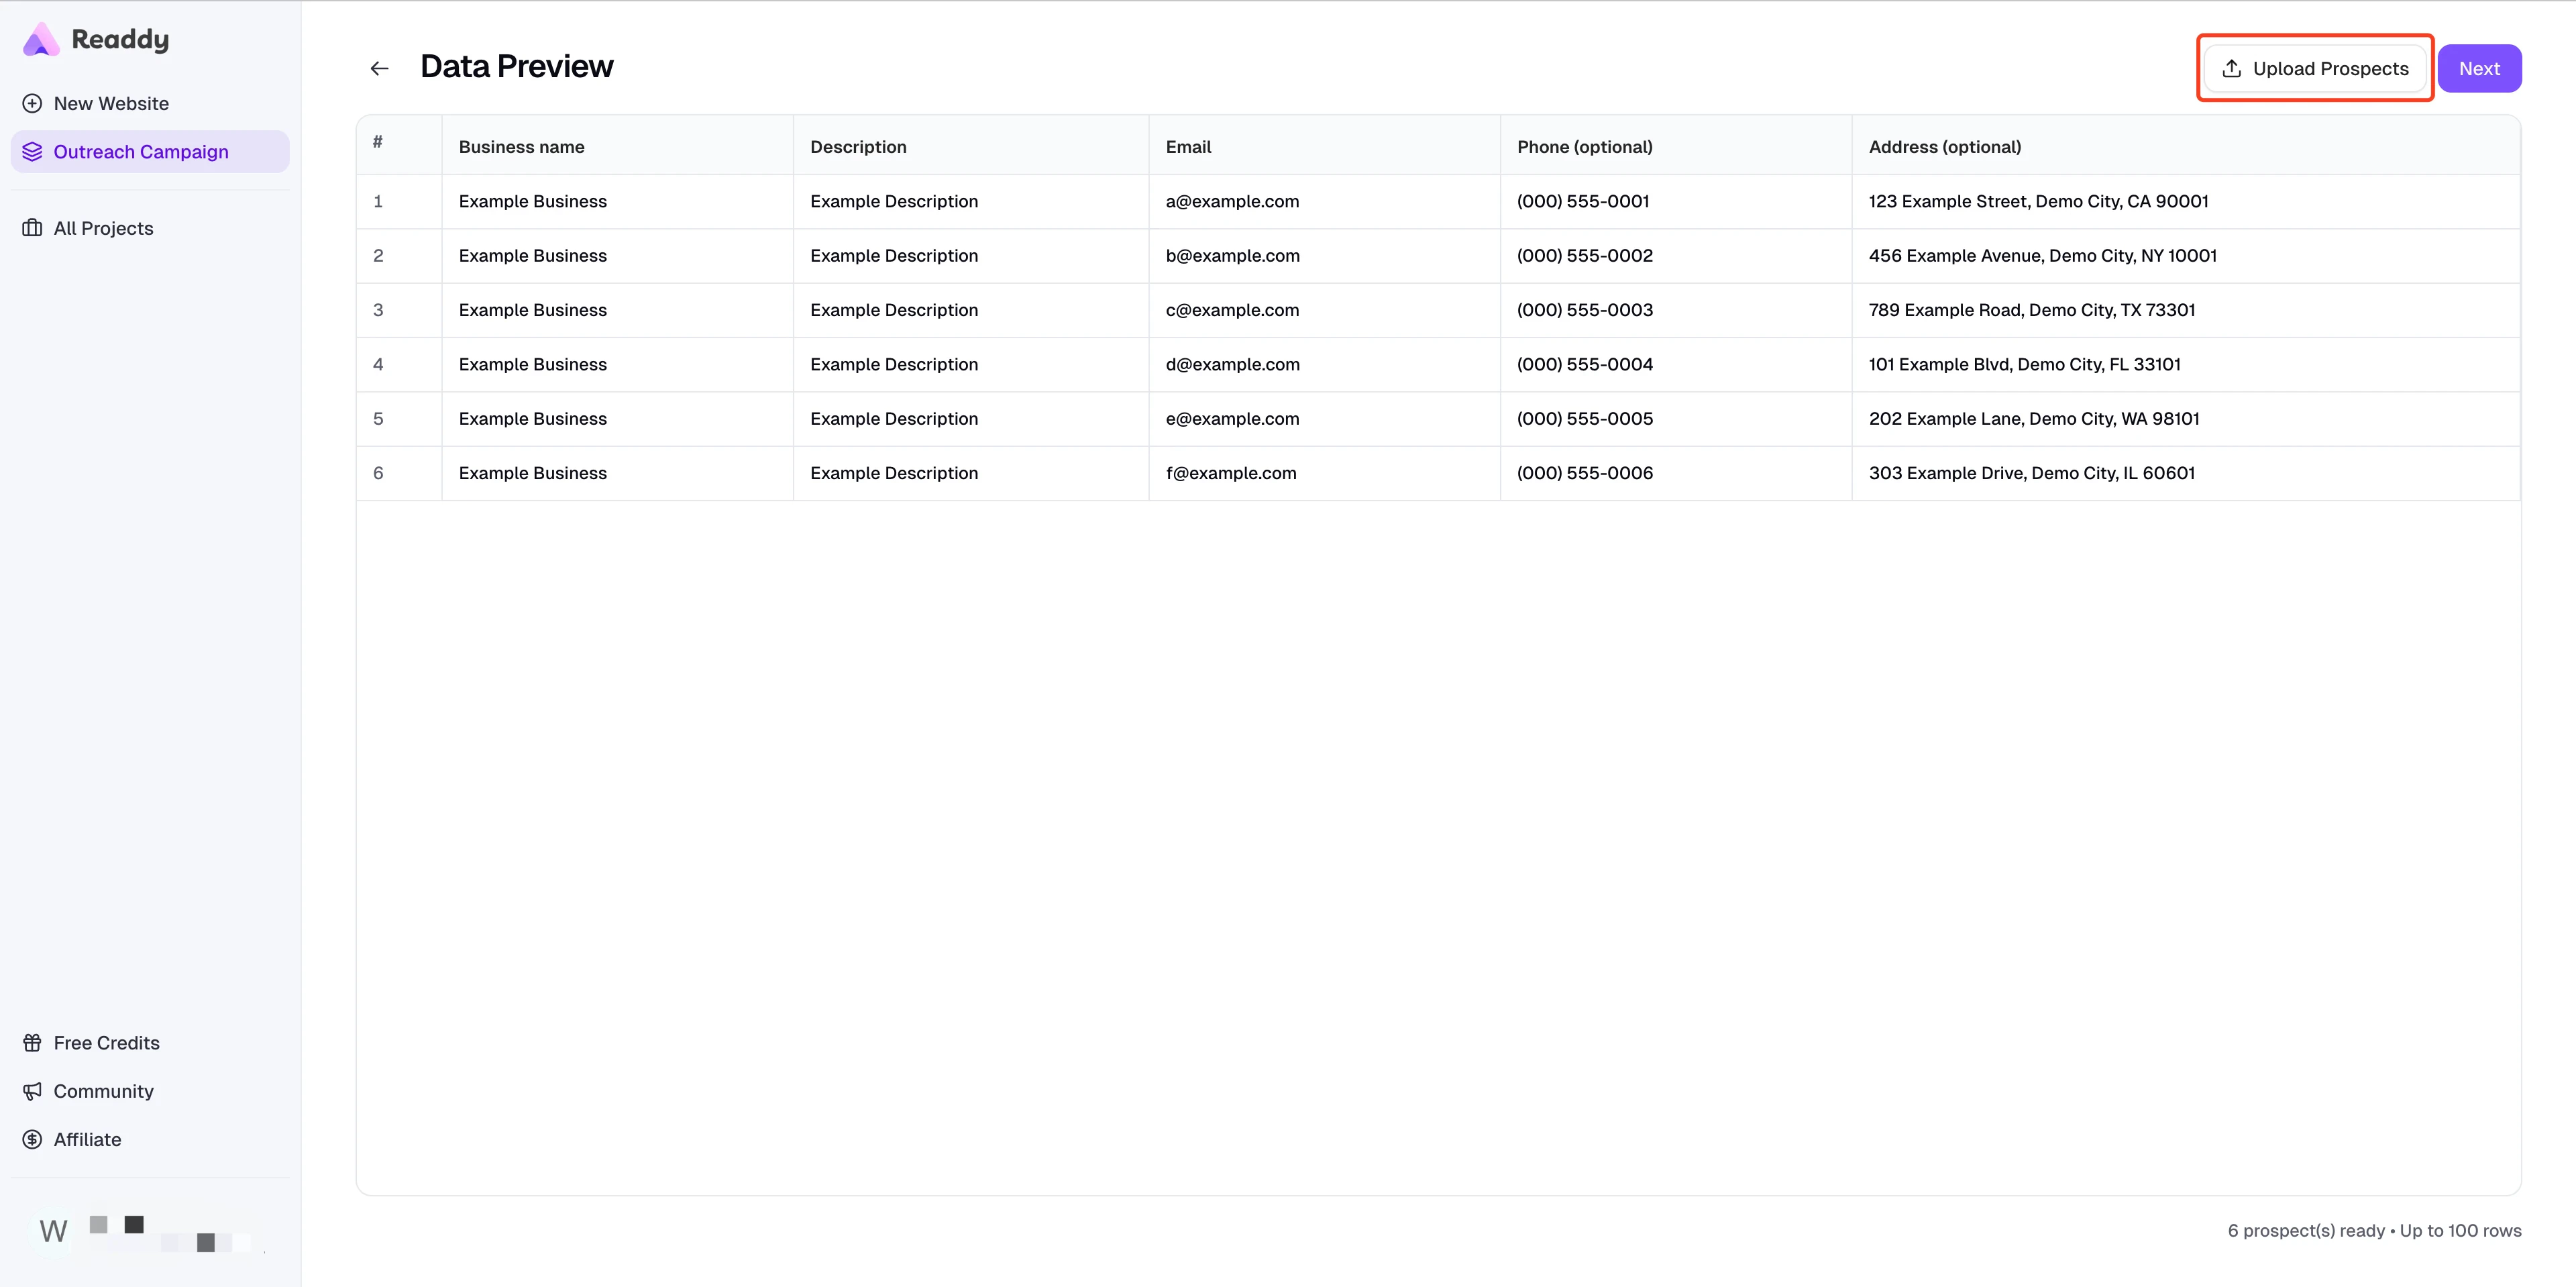This screenshot has width=2576, height=1287.
Task: Click the gift icon next to Free Credits
Action: pos(32,1042)
